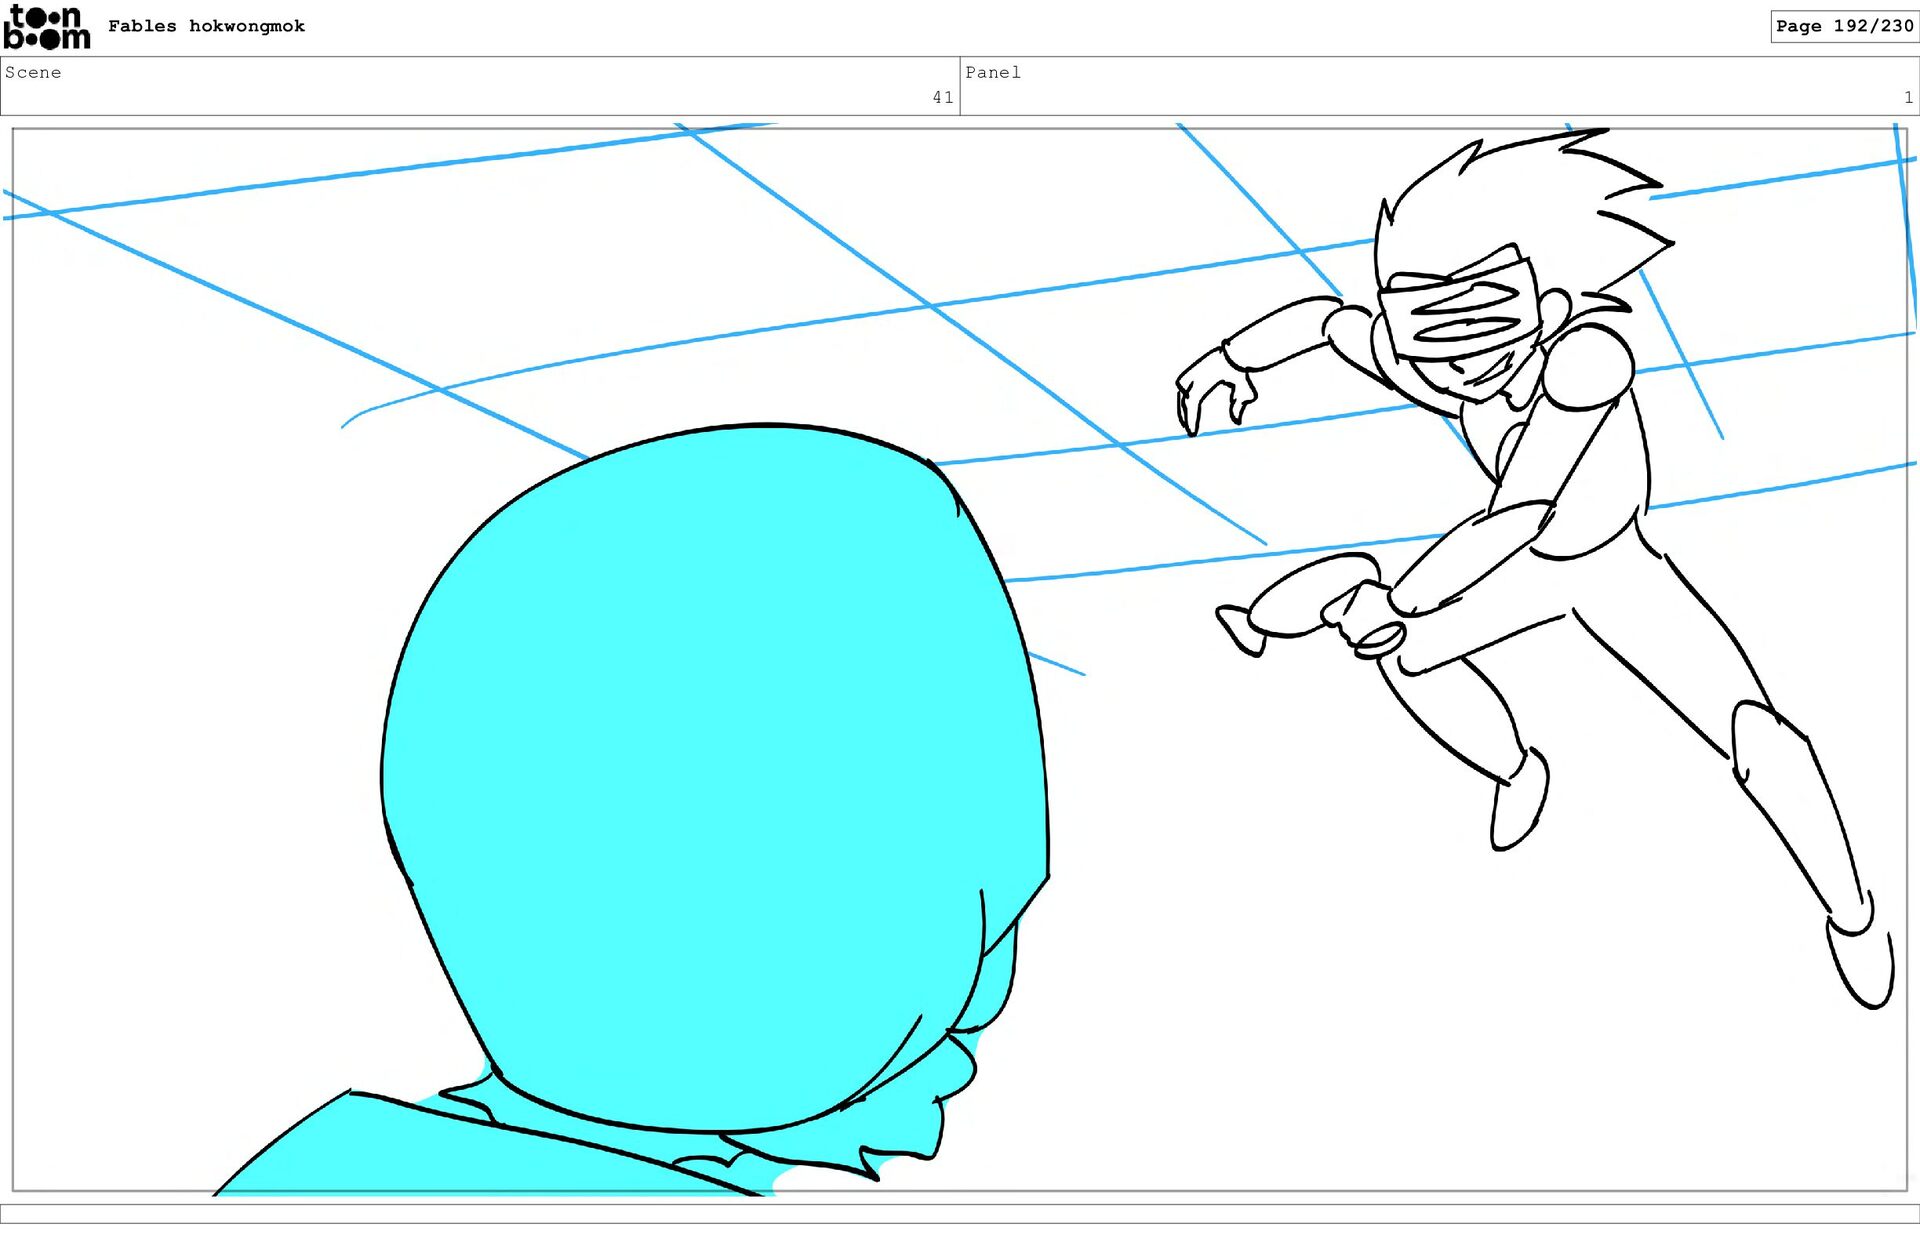Click the Scene header label
This screenshot has height=1242, width=1920.
click(33, 72)
